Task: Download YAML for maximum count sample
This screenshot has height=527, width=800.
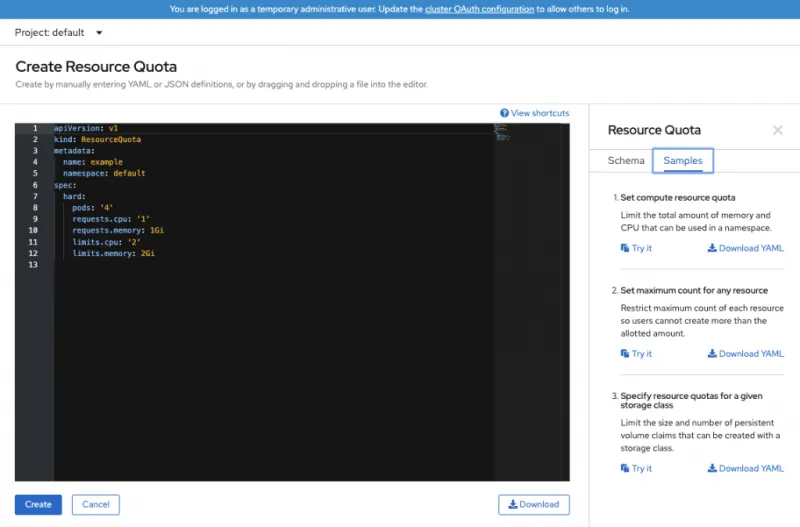Action: (745, 353)
